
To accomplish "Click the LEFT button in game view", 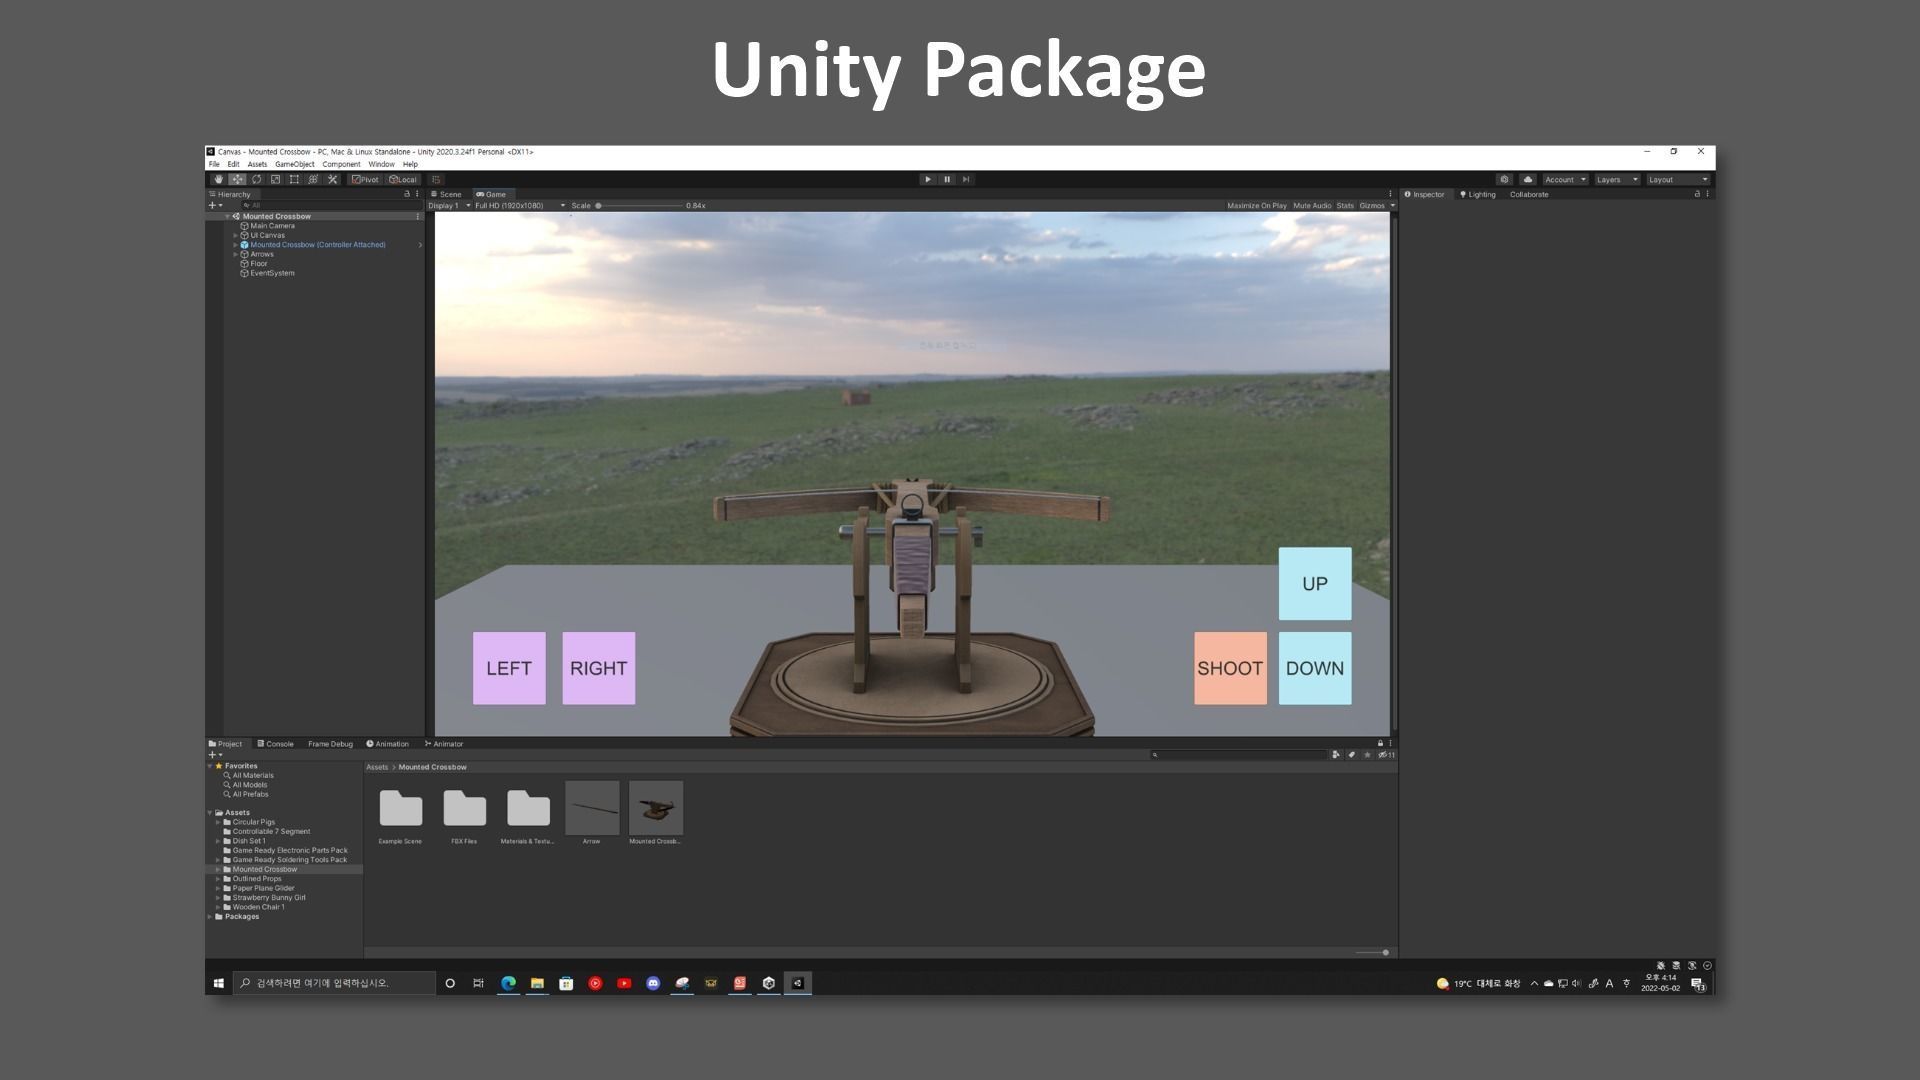I will (509, 668).
